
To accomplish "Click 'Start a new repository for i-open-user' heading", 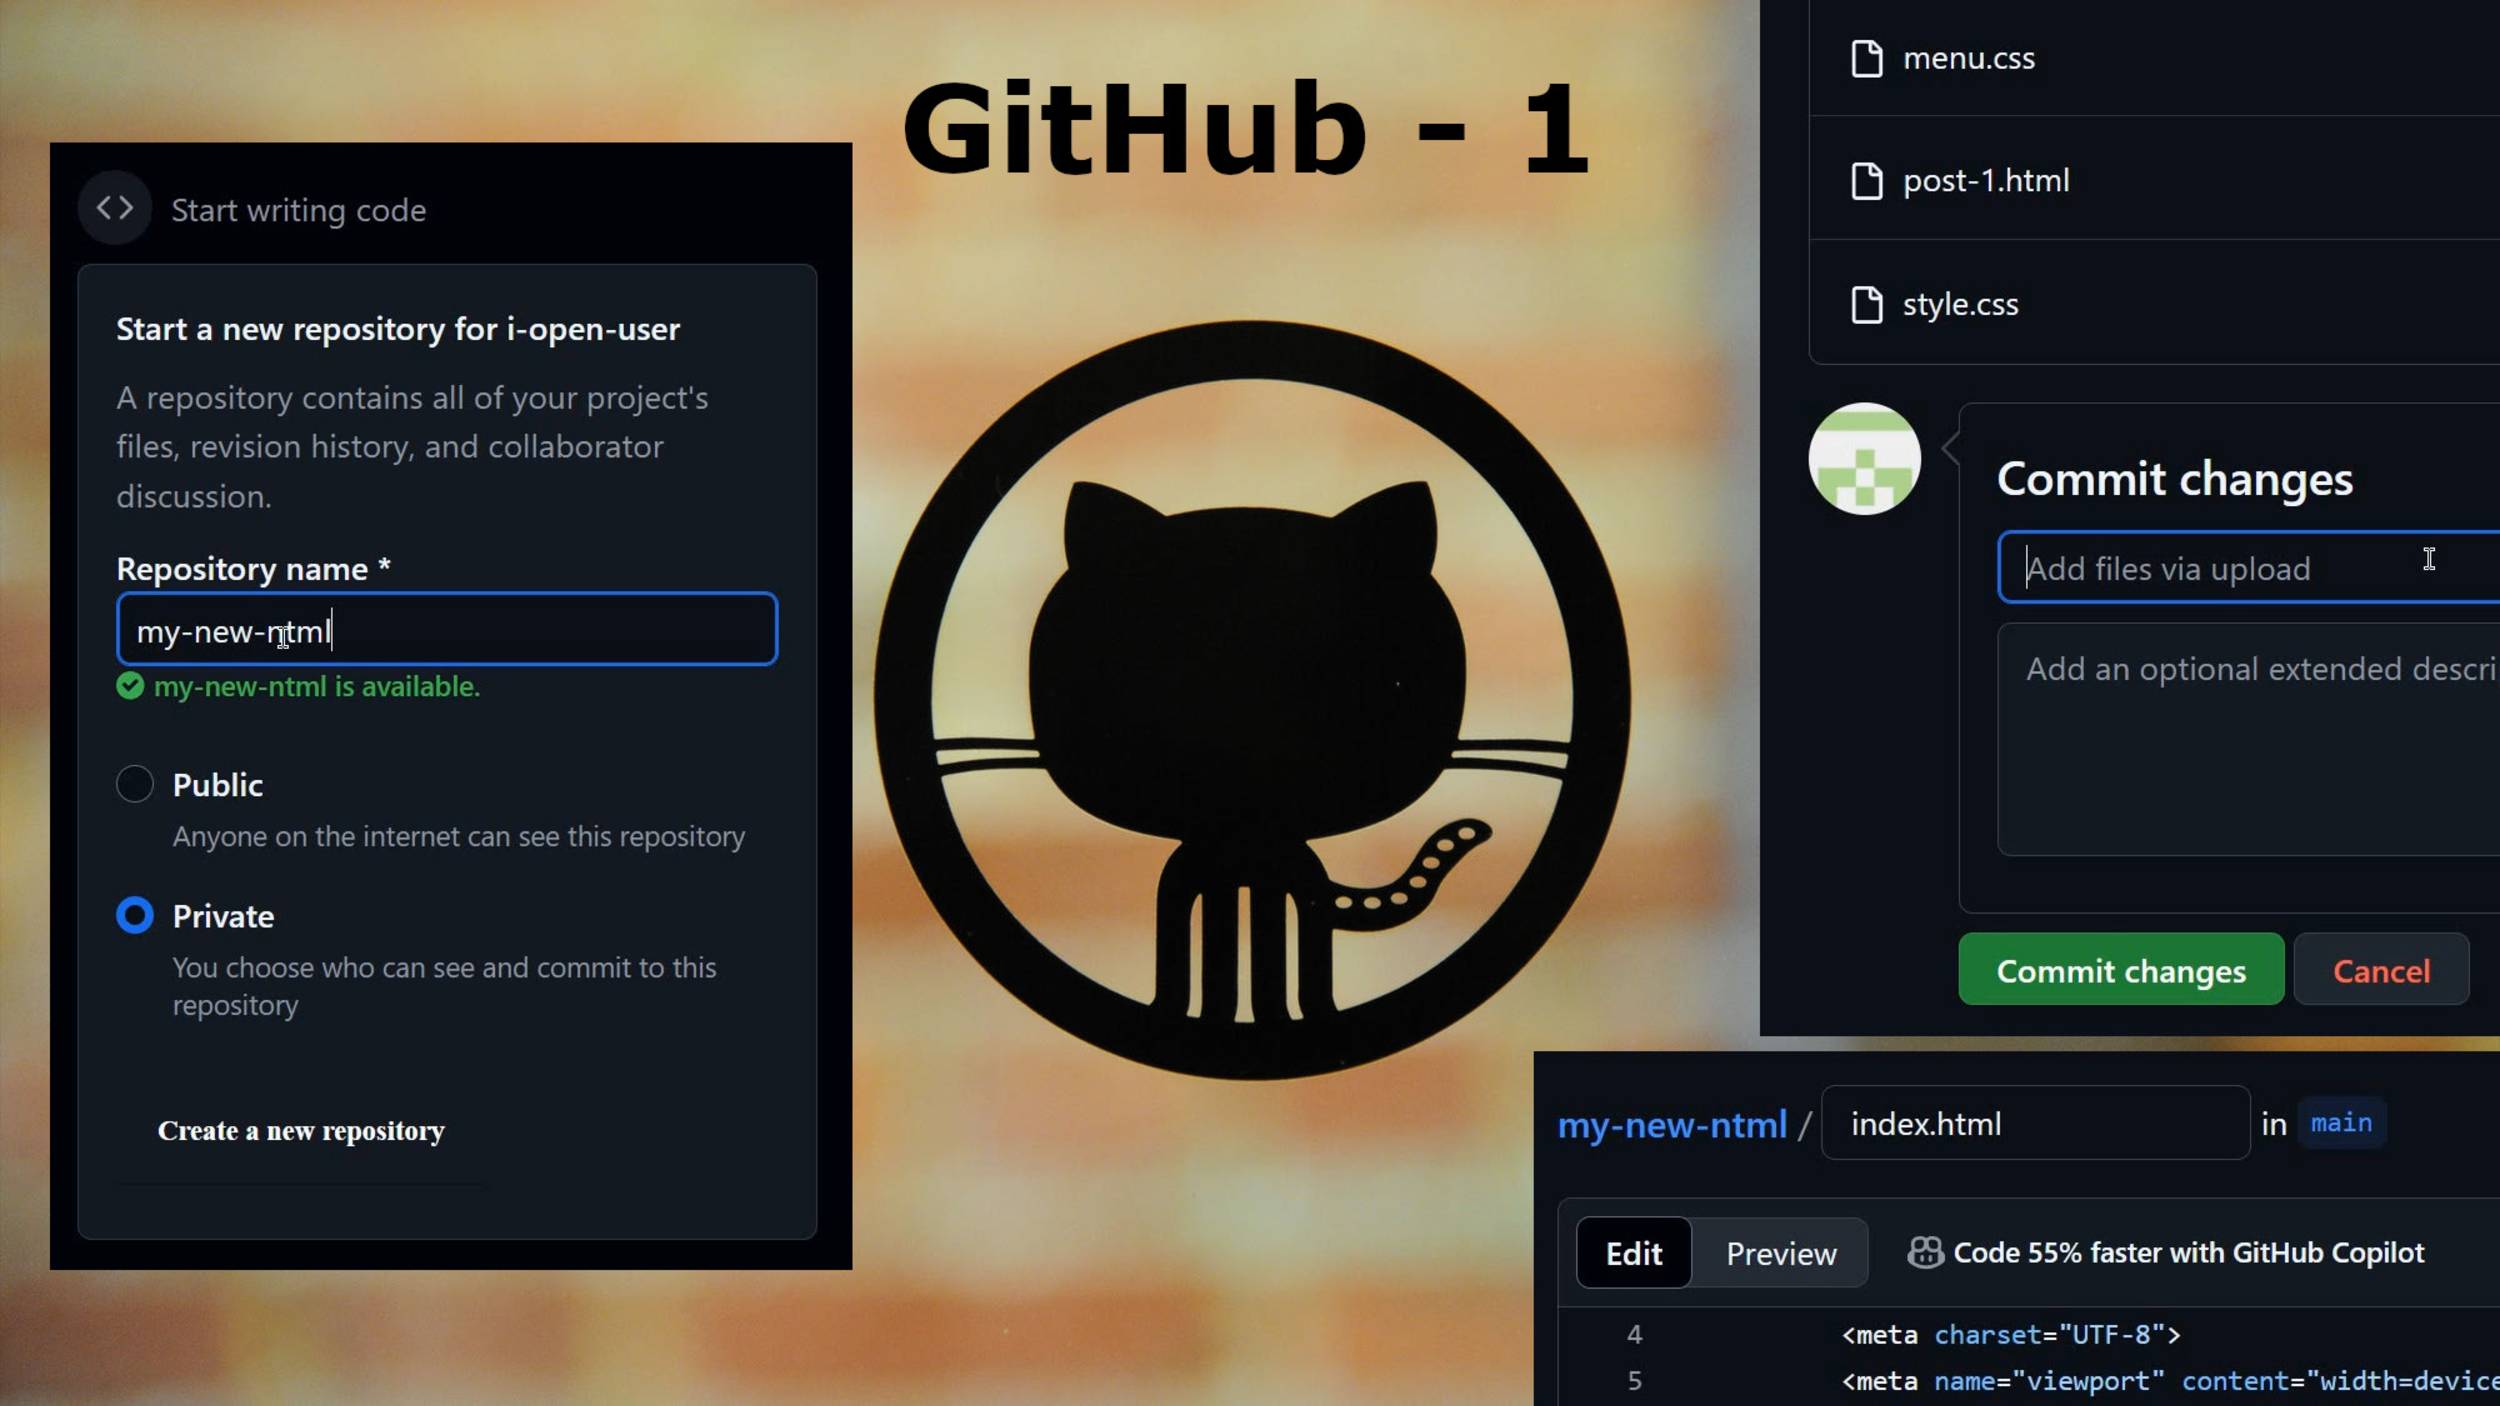I will tap(398, 329).
